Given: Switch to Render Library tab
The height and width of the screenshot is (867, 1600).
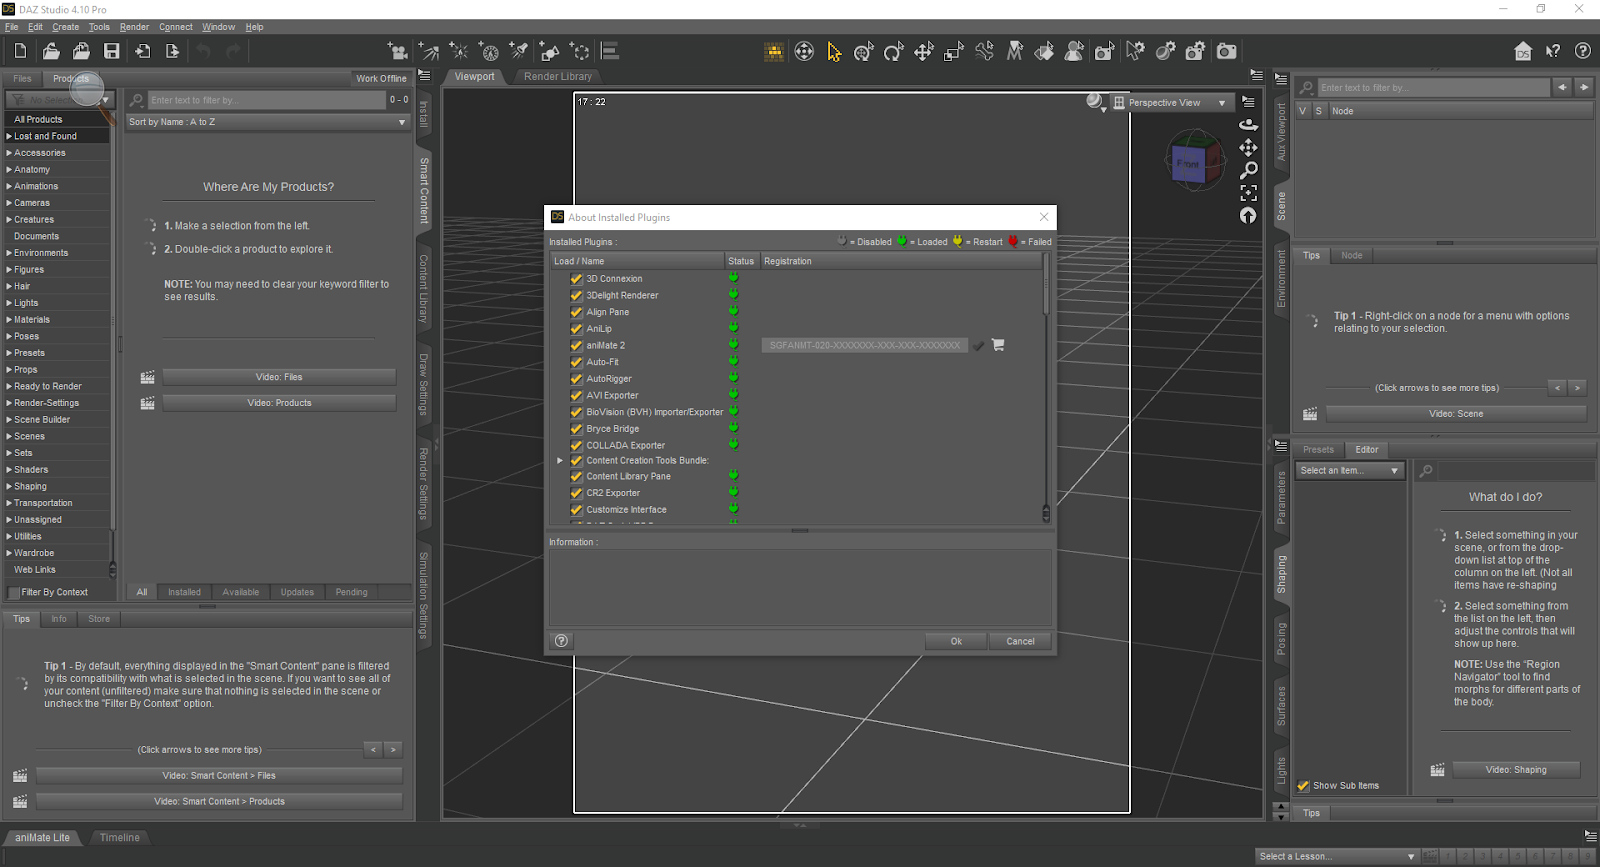Looking at the screenshot, I should click(558, 77).
